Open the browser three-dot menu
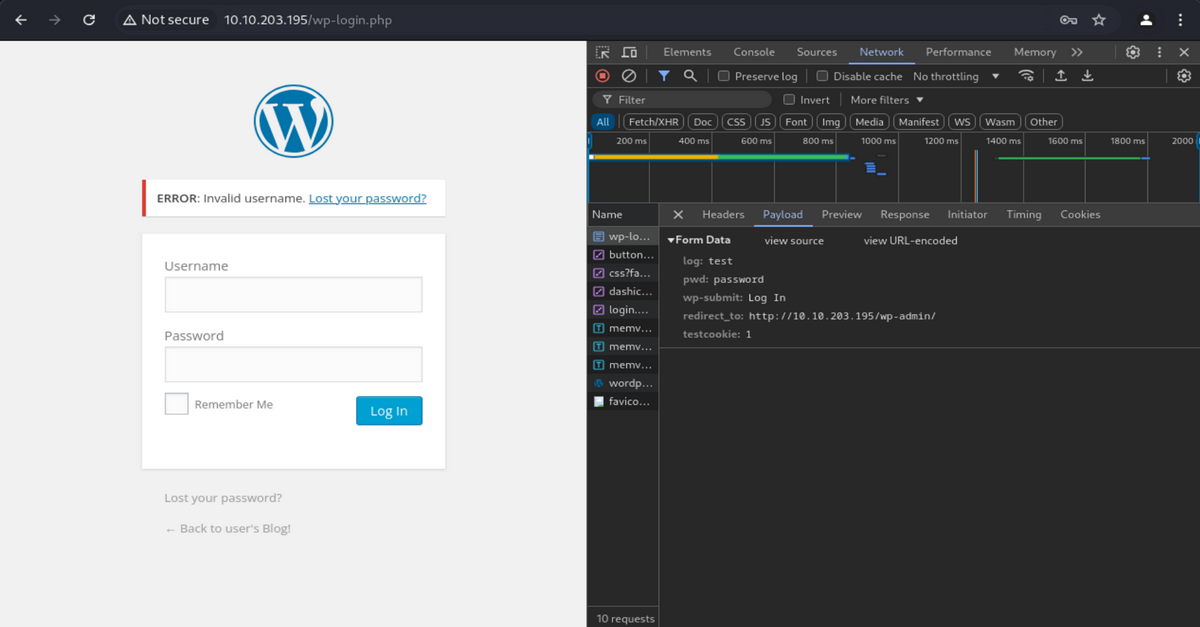Viewport: 1200px width, 627px height. pyautogui.click(x=1180, y=20)
